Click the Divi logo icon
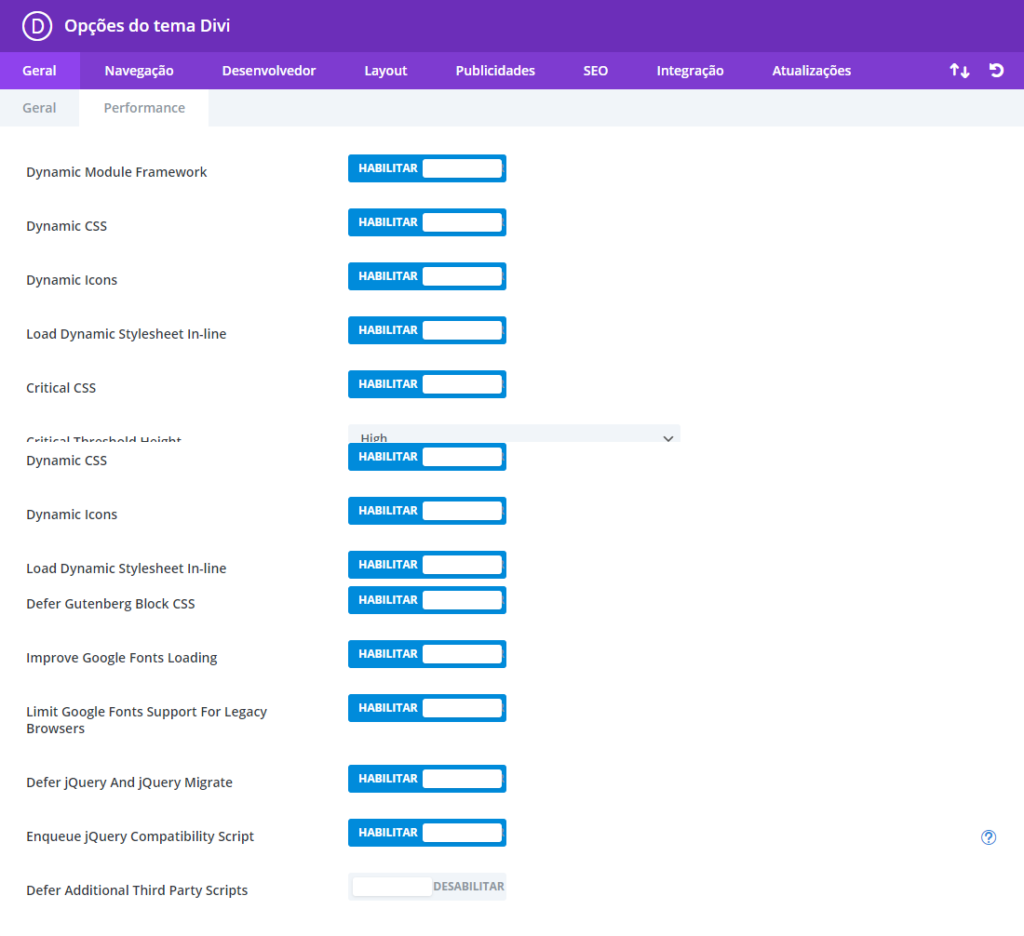 35,26
